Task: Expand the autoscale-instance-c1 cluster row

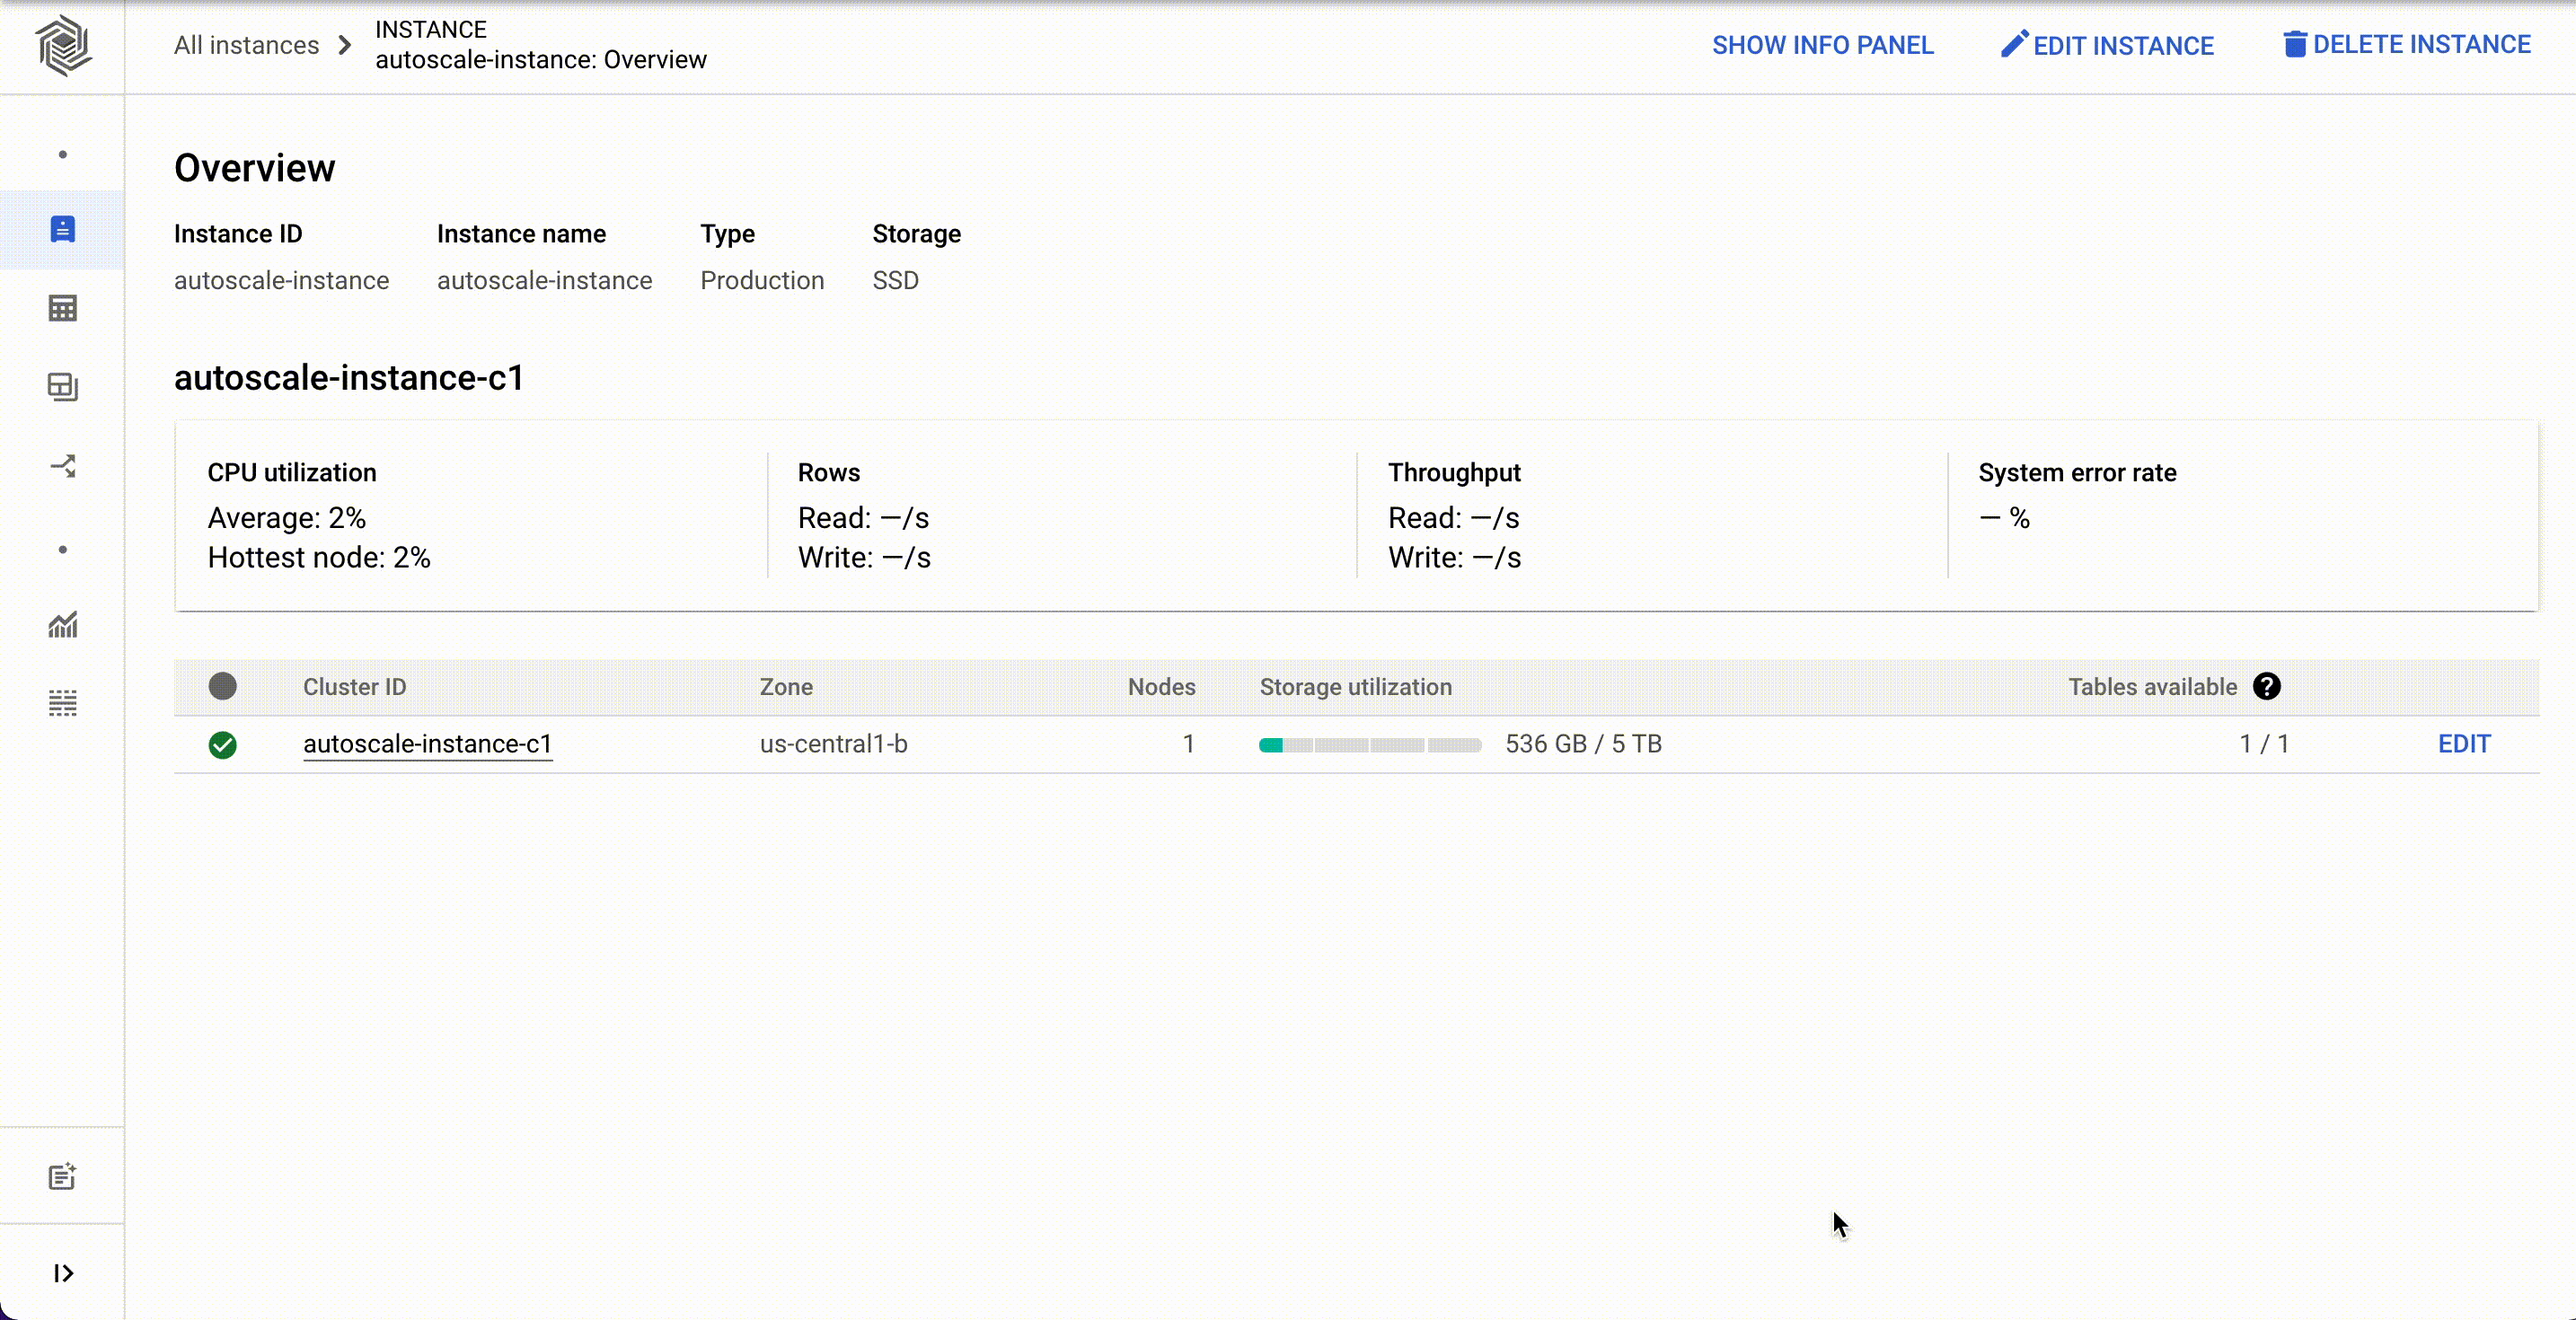Action: [x=426, y=743]
